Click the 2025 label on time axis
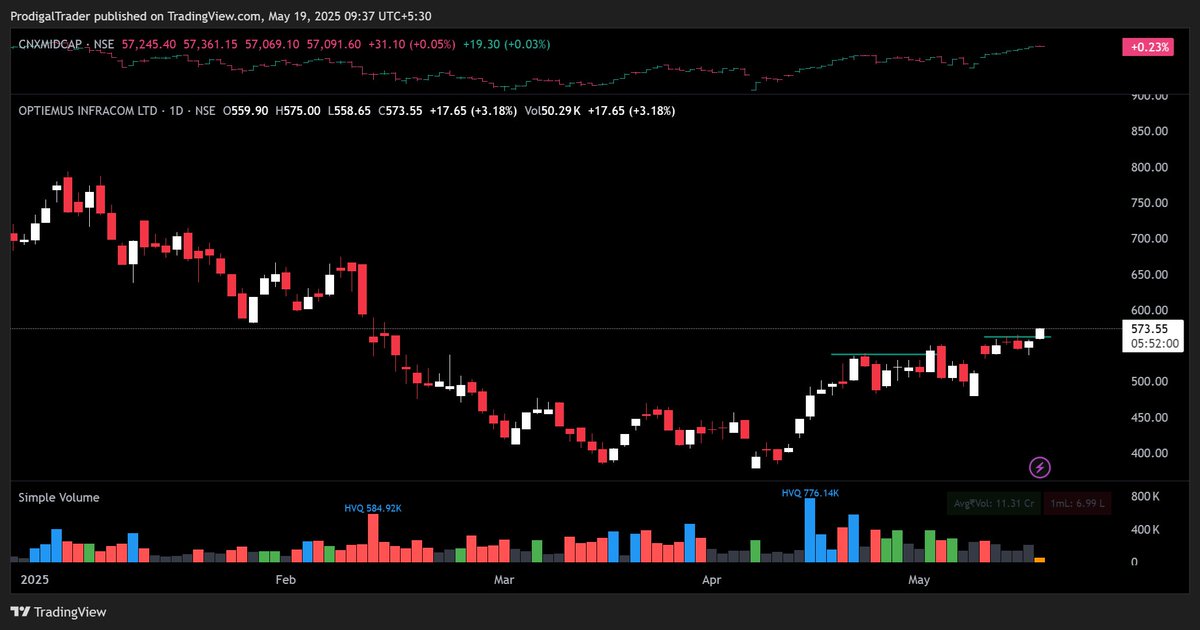 pos(34,580)
